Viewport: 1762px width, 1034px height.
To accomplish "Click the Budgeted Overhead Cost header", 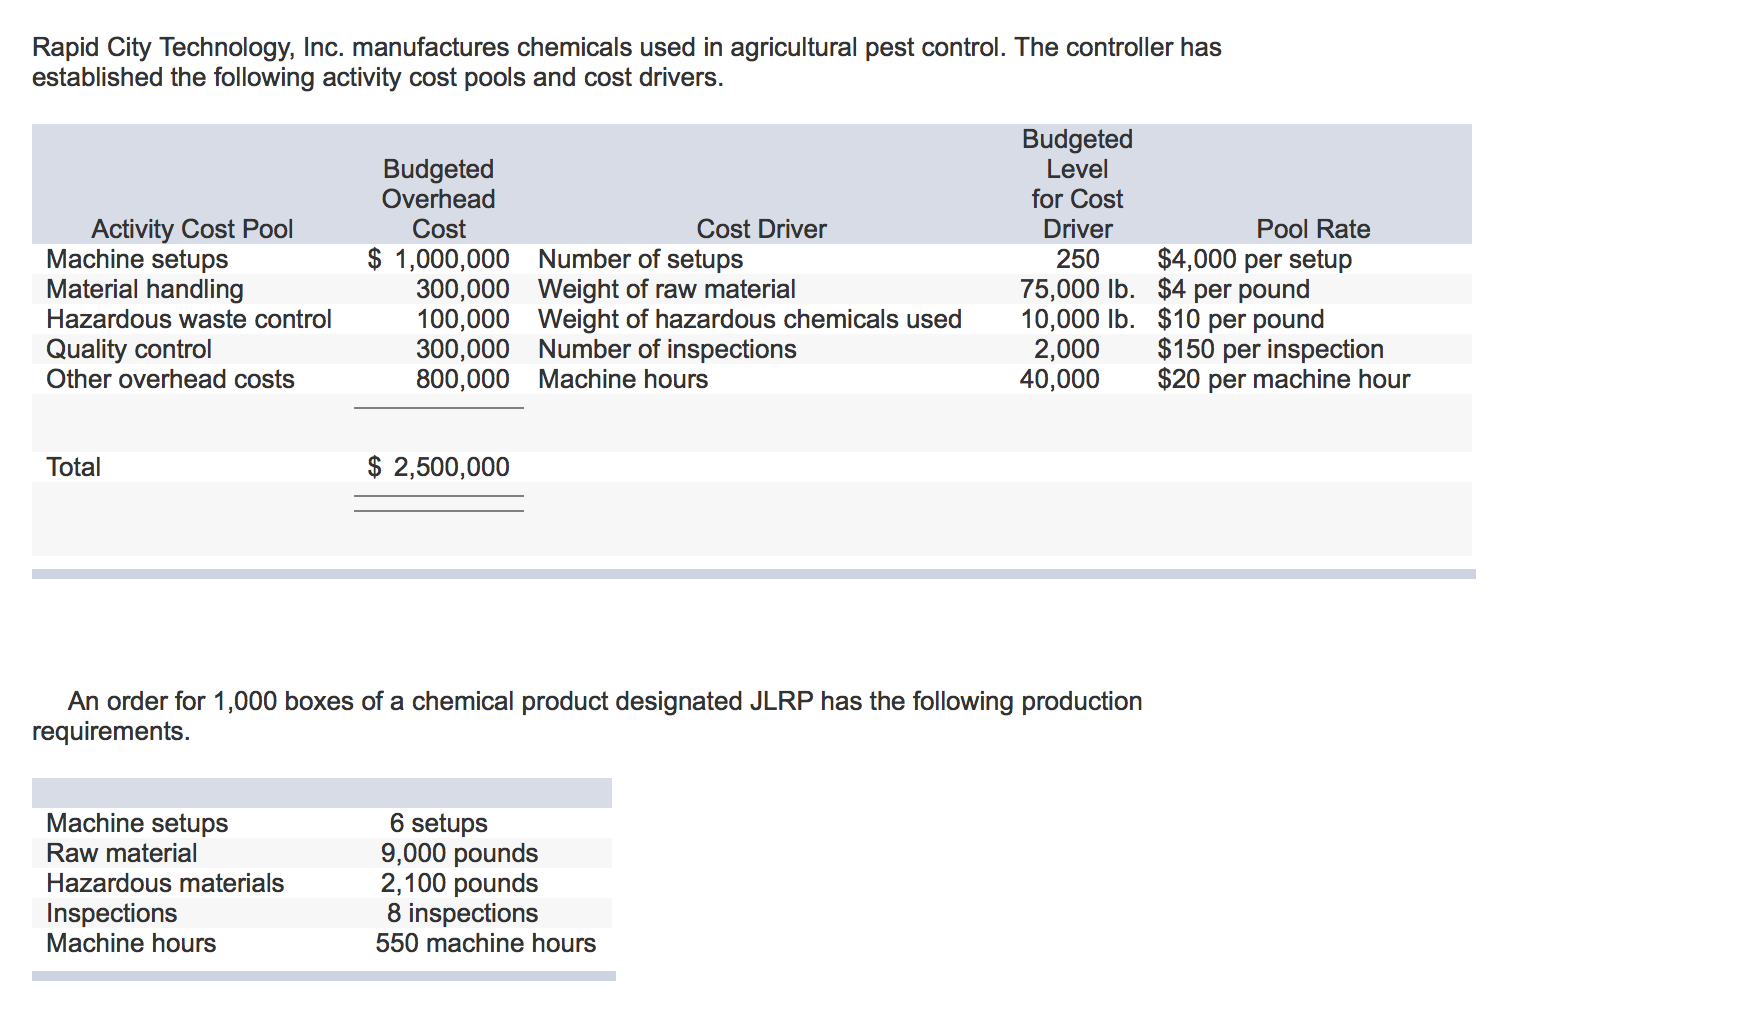I will 438,199.
